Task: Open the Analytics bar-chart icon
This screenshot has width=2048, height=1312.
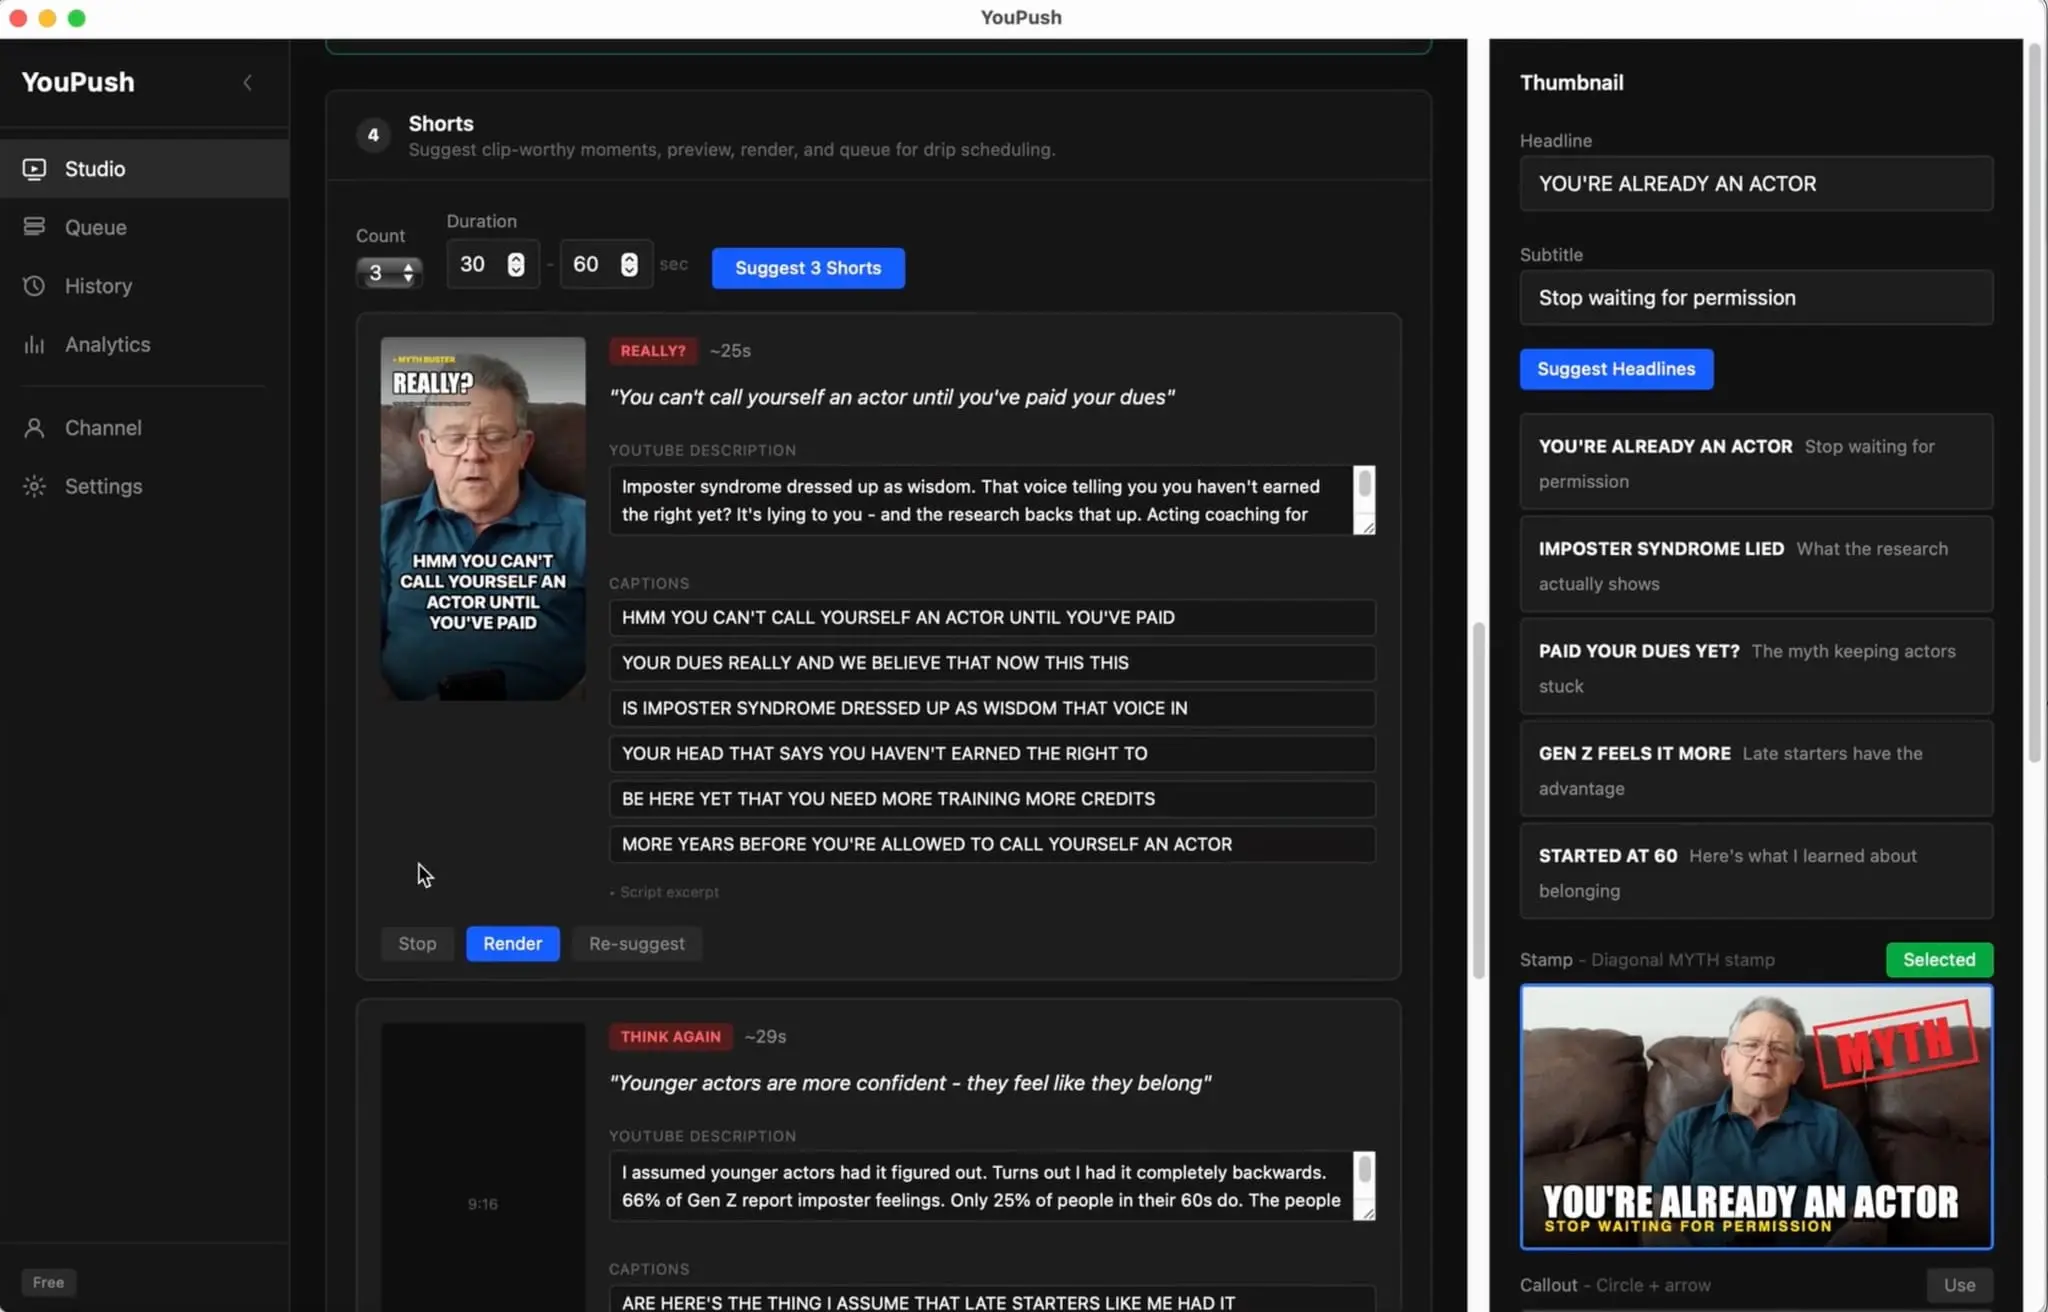Action: [x=34, y=345]
